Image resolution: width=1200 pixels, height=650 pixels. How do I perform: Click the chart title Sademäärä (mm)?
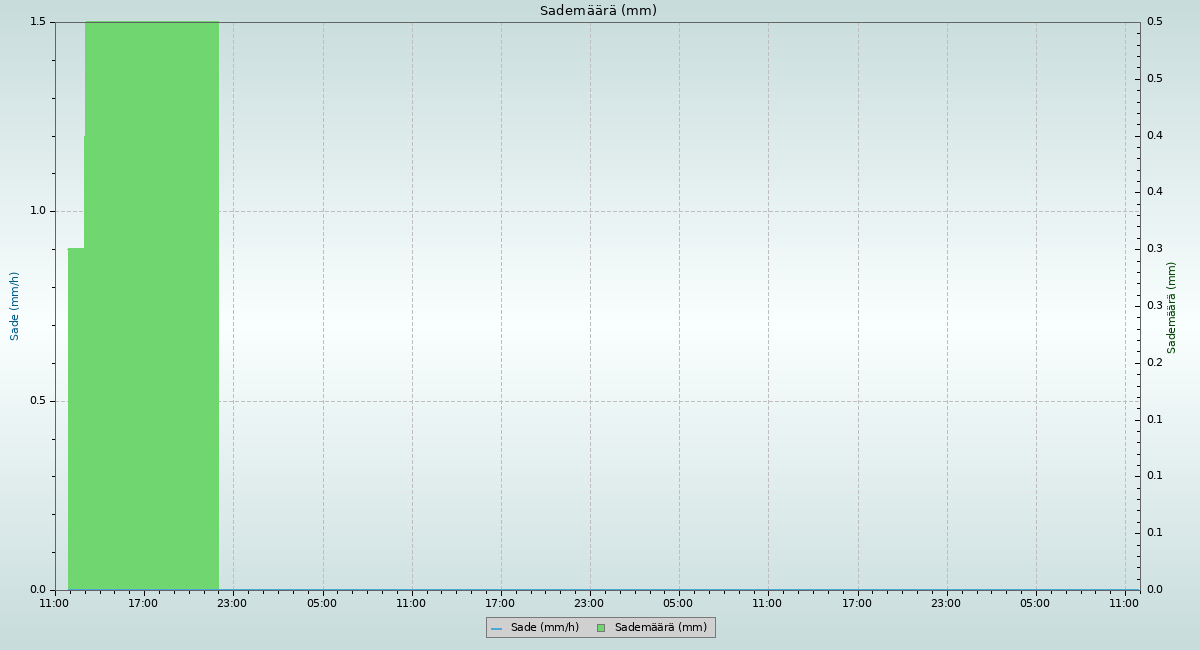coord(598,11)
